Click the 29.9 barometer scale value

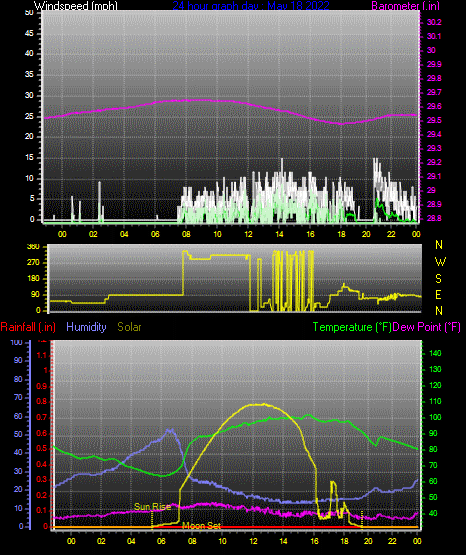[x=434, y=64]
